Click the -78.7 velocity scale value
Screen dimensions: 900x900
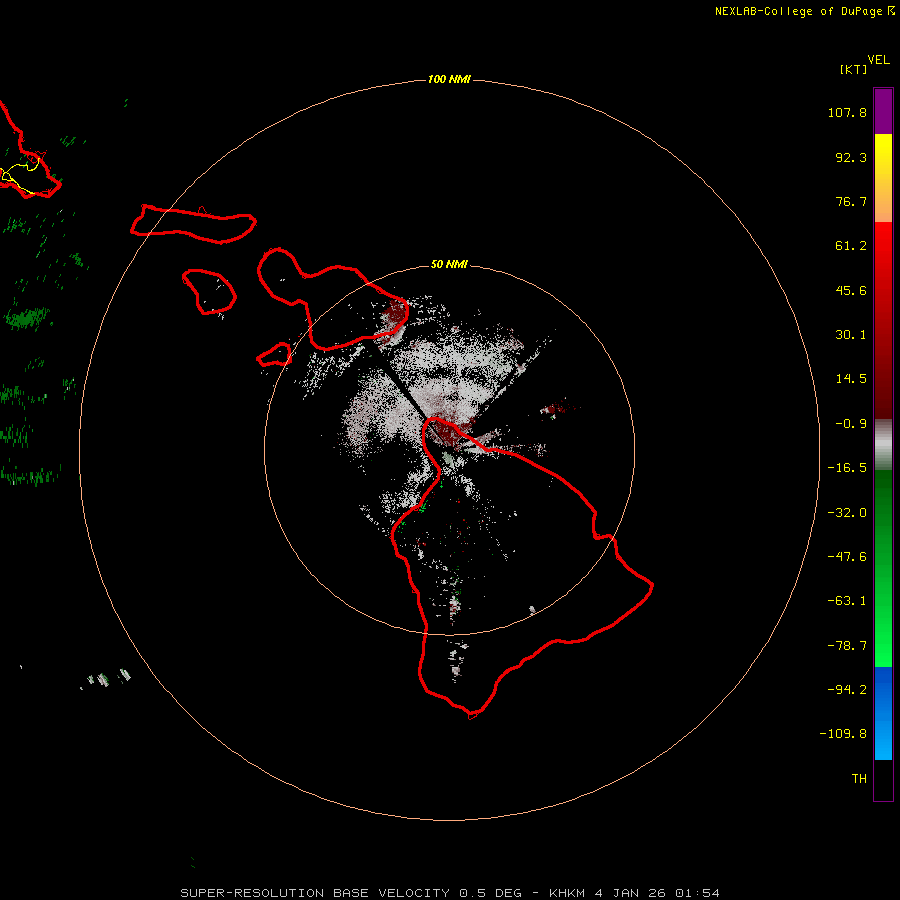coord(847,646)
